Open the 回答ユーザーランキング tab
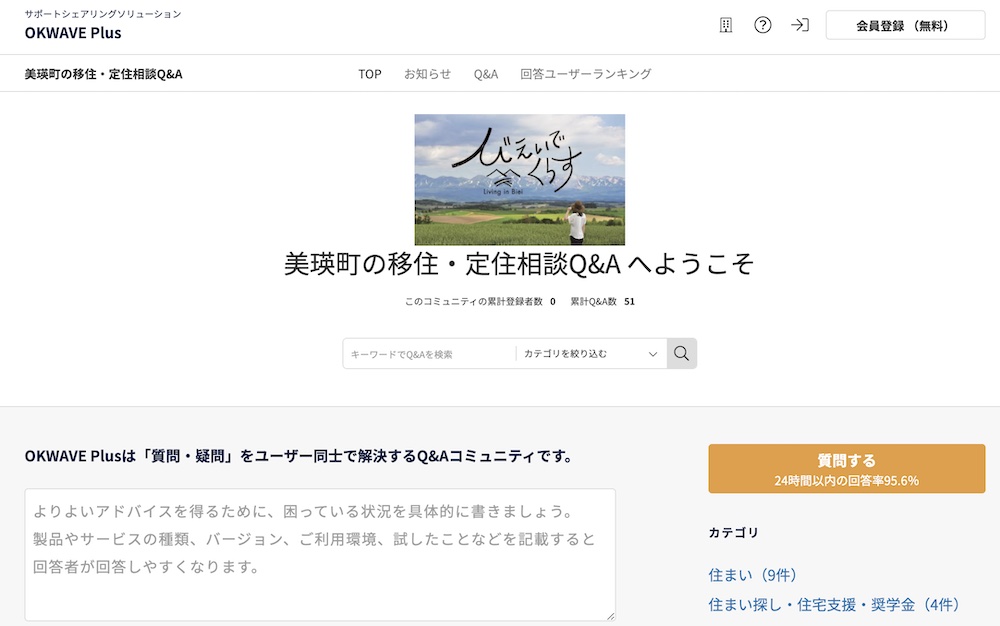Viewport: 1000px width, 626px height. click(585, 73)
